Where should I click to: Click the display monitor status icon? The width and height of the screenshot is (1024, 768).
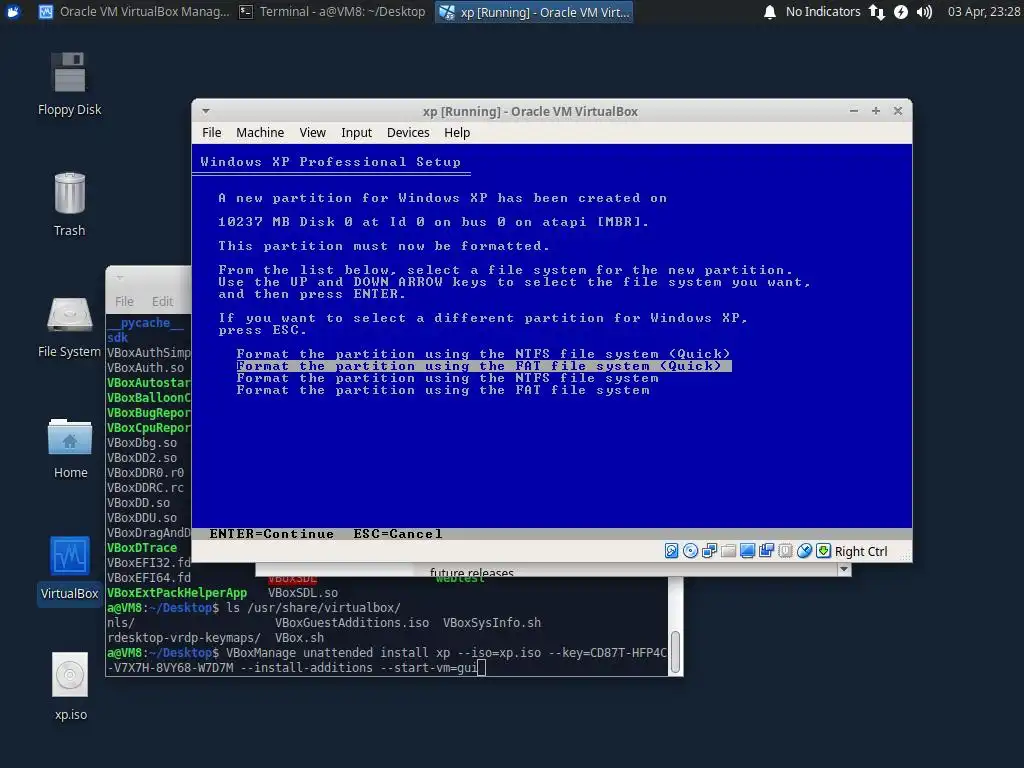747,551
